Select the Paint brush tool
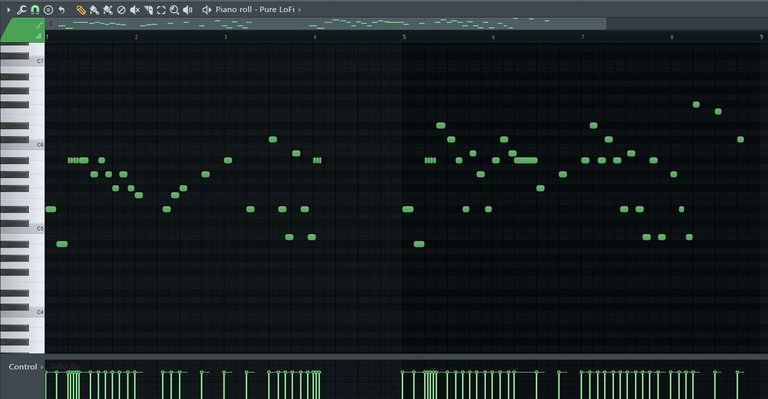The width and height of the screenshot is (768, 399). point(94,9)
